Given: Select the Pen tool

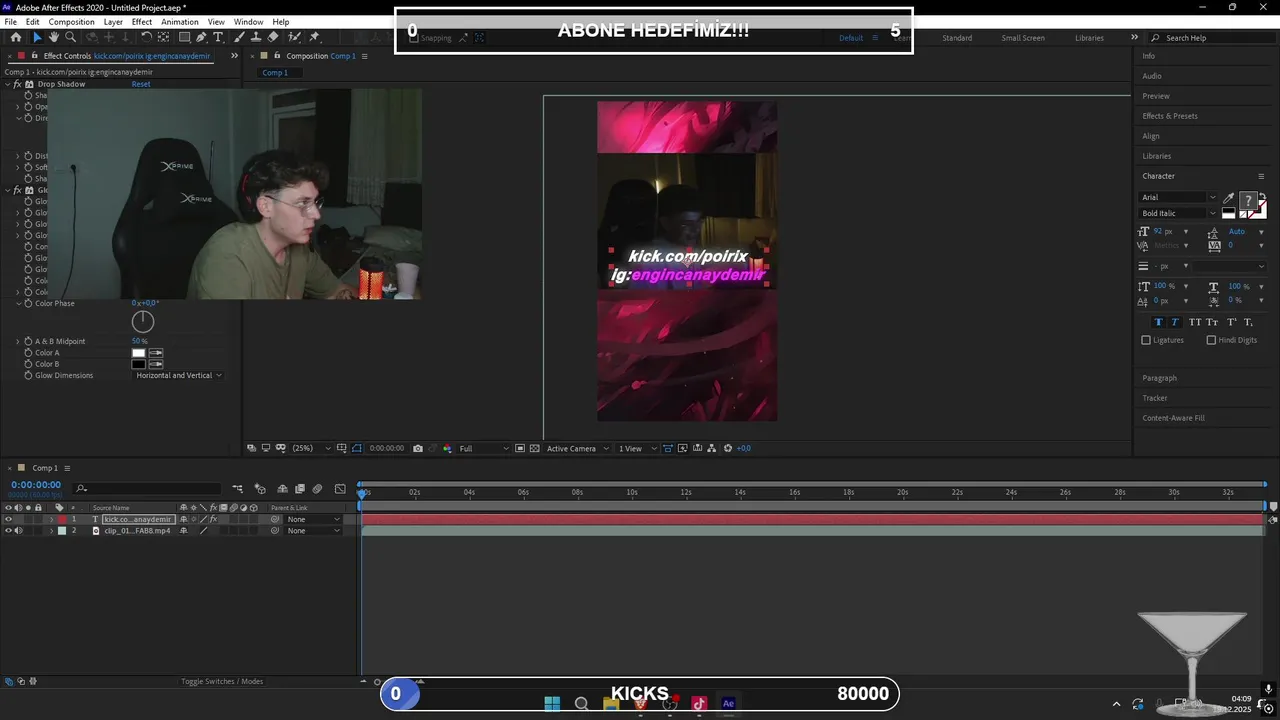Looking at the screenshot, I should pos(201,37).
